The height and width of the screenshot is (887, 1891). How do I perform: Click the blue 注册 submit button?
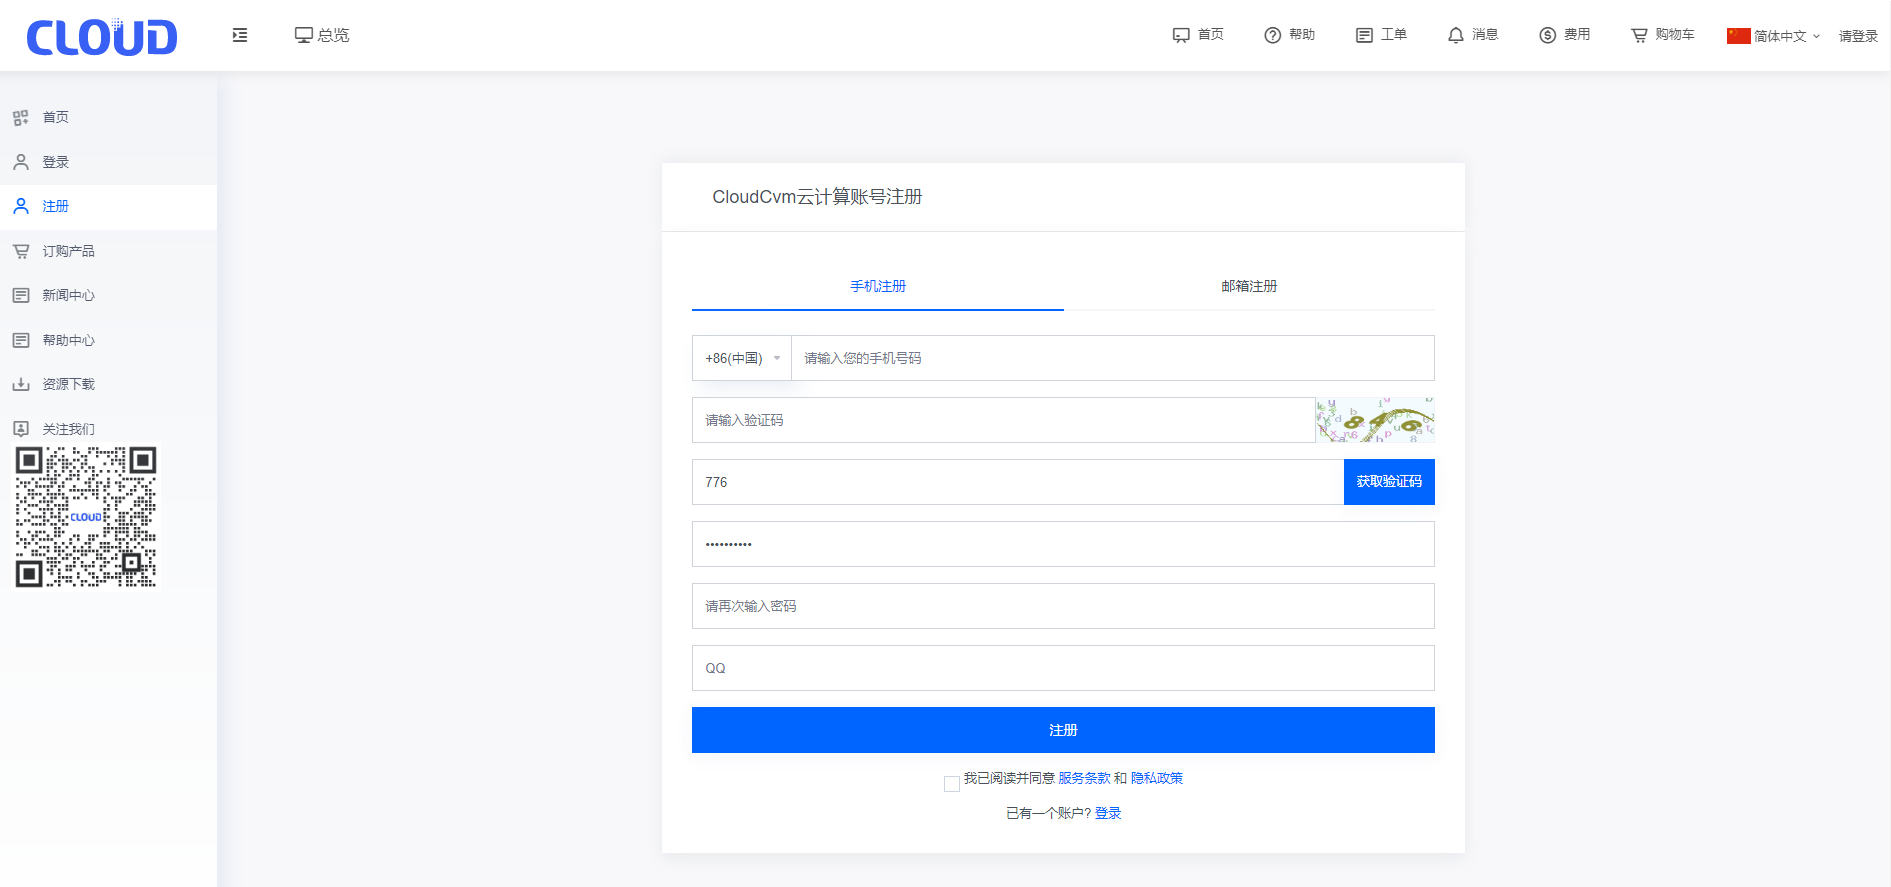(x=1063, y=730)
